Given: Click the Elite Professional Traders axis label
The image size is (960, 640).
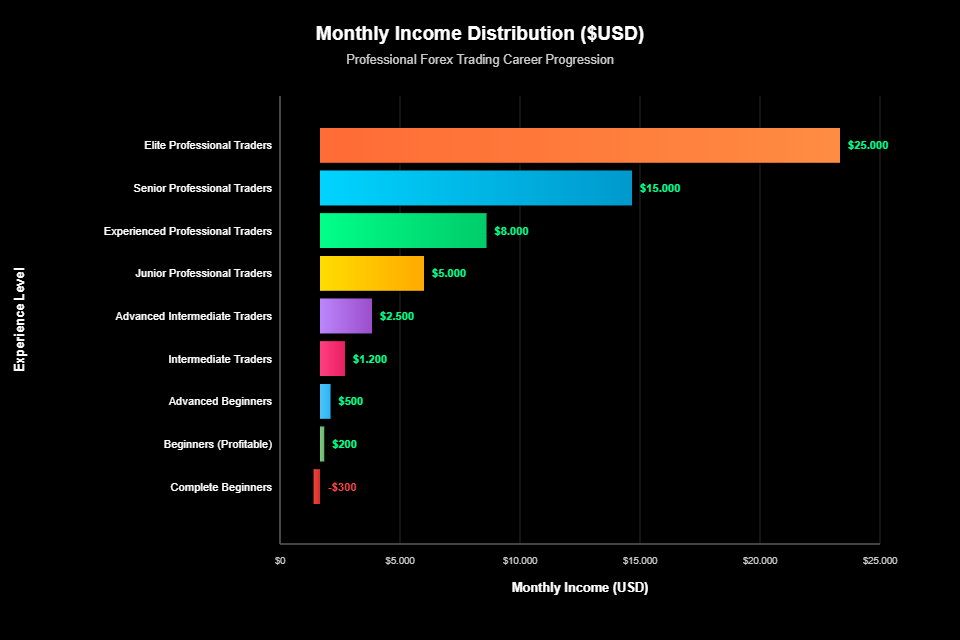Looking at the screenshot, I should pos(207,145).
